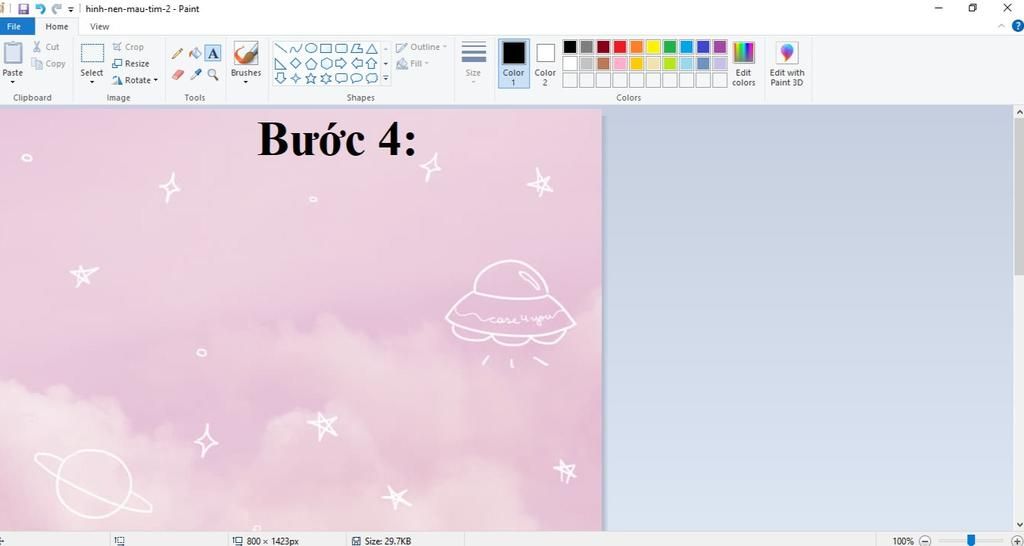
Task: Click the Paste clipboard button
Action: point(12,54)
